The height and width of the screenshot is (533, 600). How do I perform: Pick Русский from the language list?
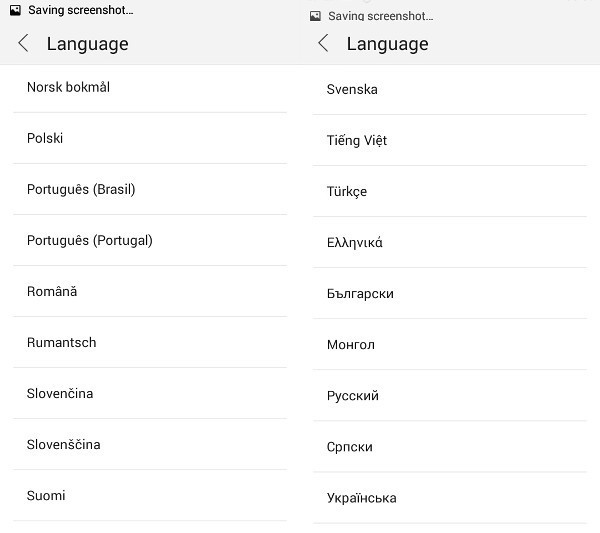(x=353, y=395)
